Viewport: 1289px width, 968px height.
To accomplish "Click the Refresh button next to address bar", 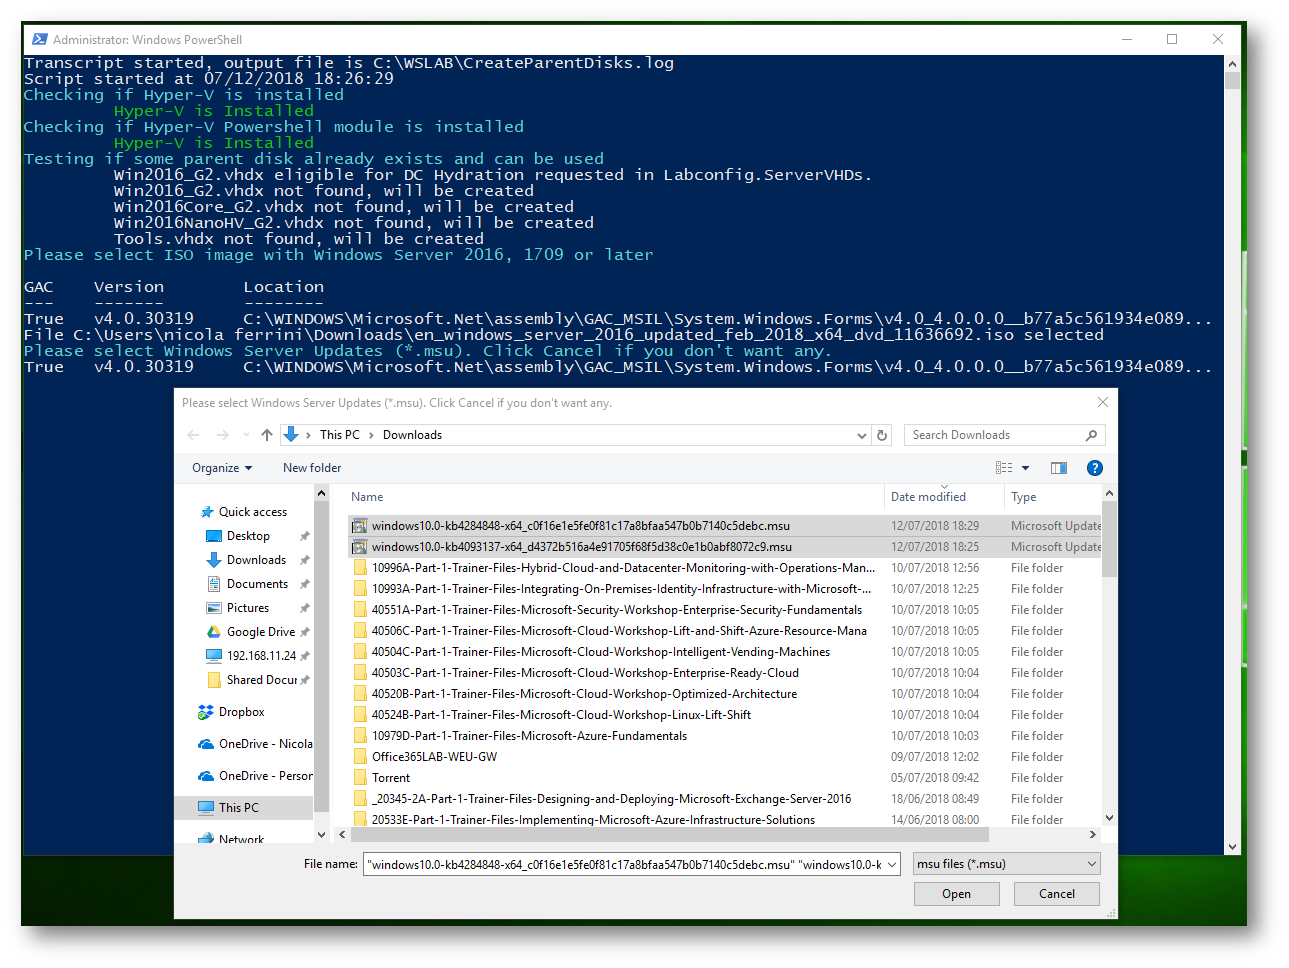I will [x=882, y=435].
